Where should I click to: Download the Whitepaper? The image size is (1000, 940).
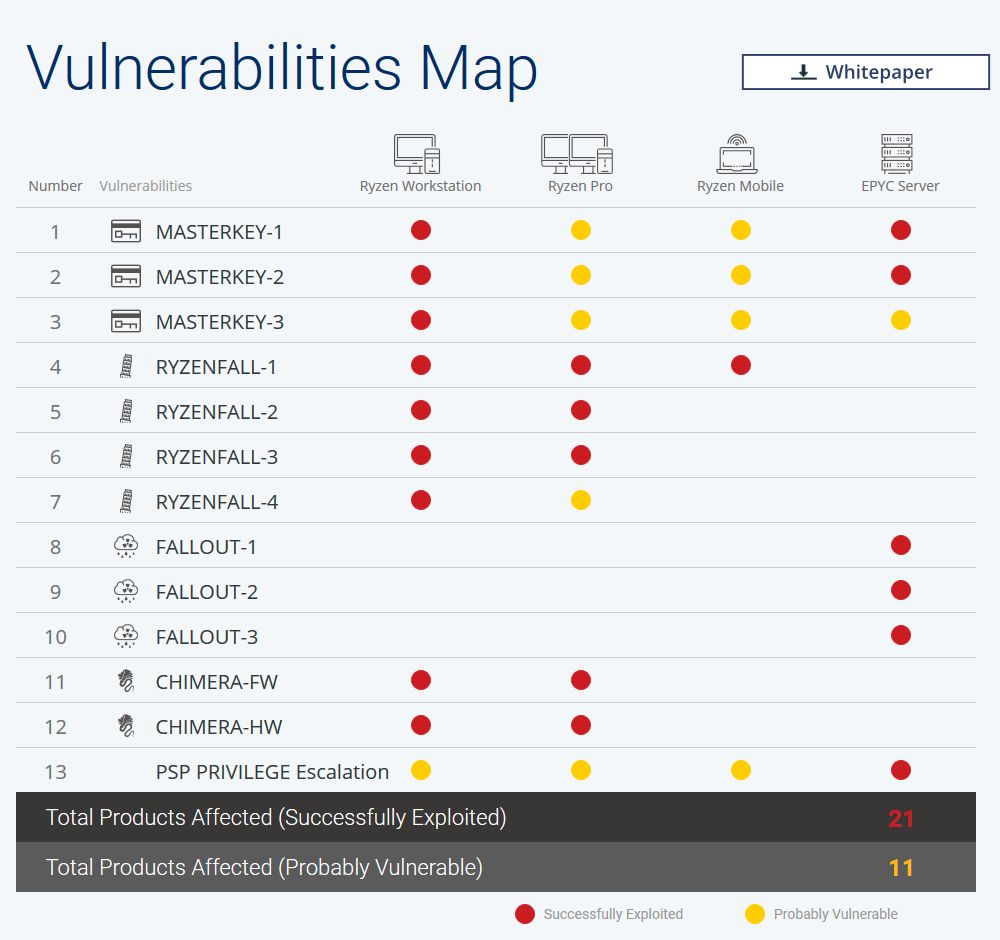pyautogui.click(x=865, y=72)
